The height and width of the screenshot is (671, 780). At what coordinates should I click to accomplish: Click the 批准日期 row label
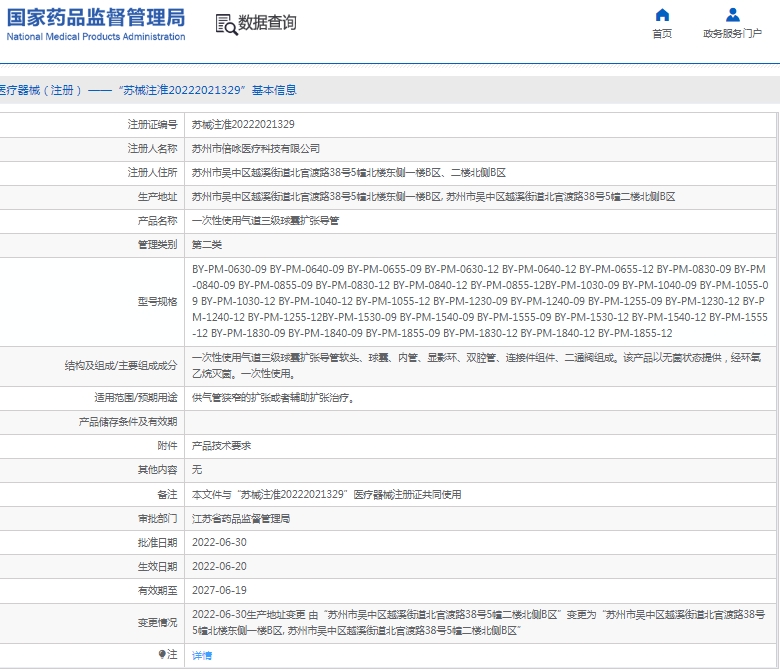click(x=157, y=542)
